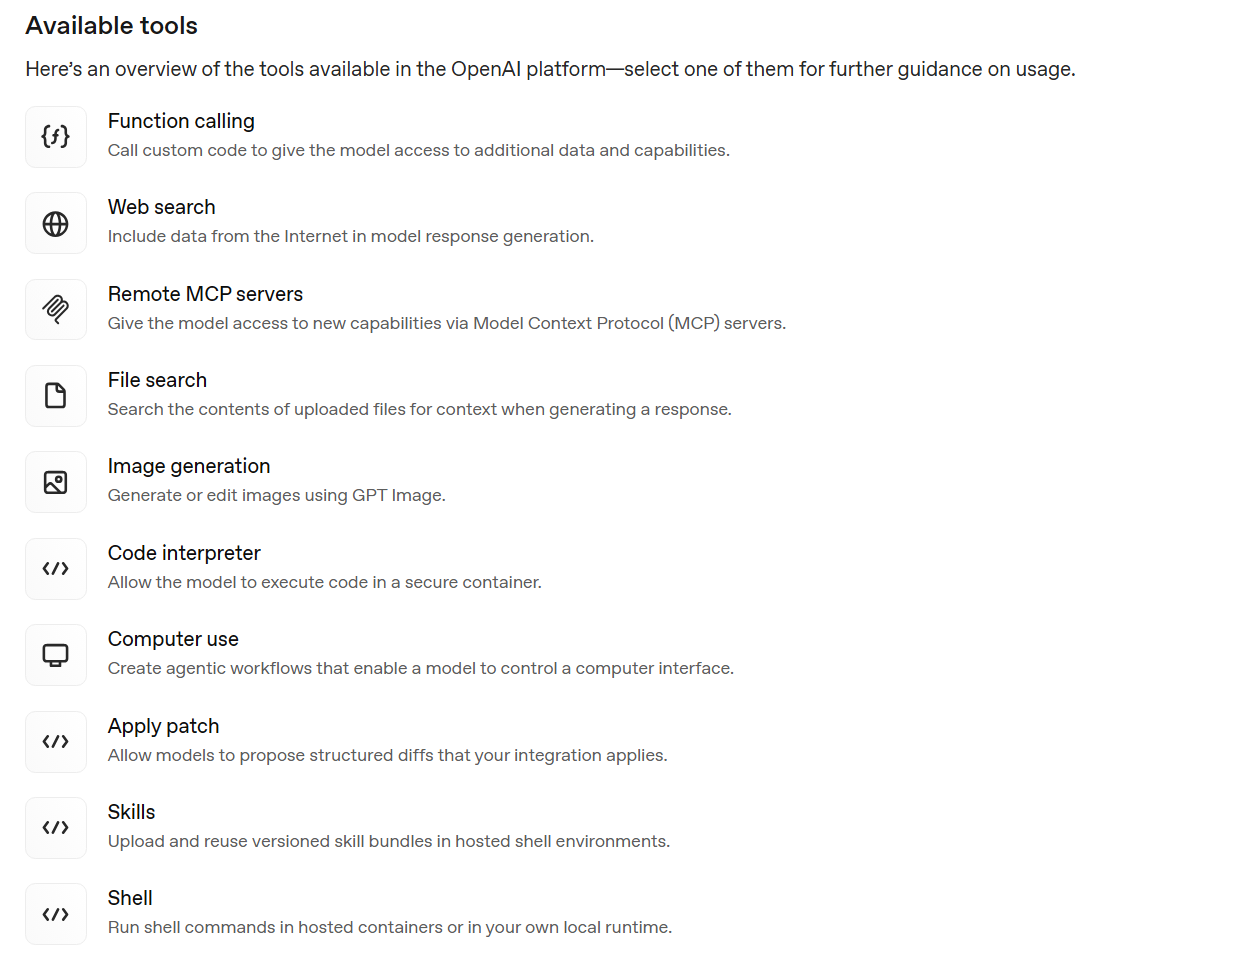Open the Apply patch tool page
The image size is (1258, 977).
tap(163, 726)
